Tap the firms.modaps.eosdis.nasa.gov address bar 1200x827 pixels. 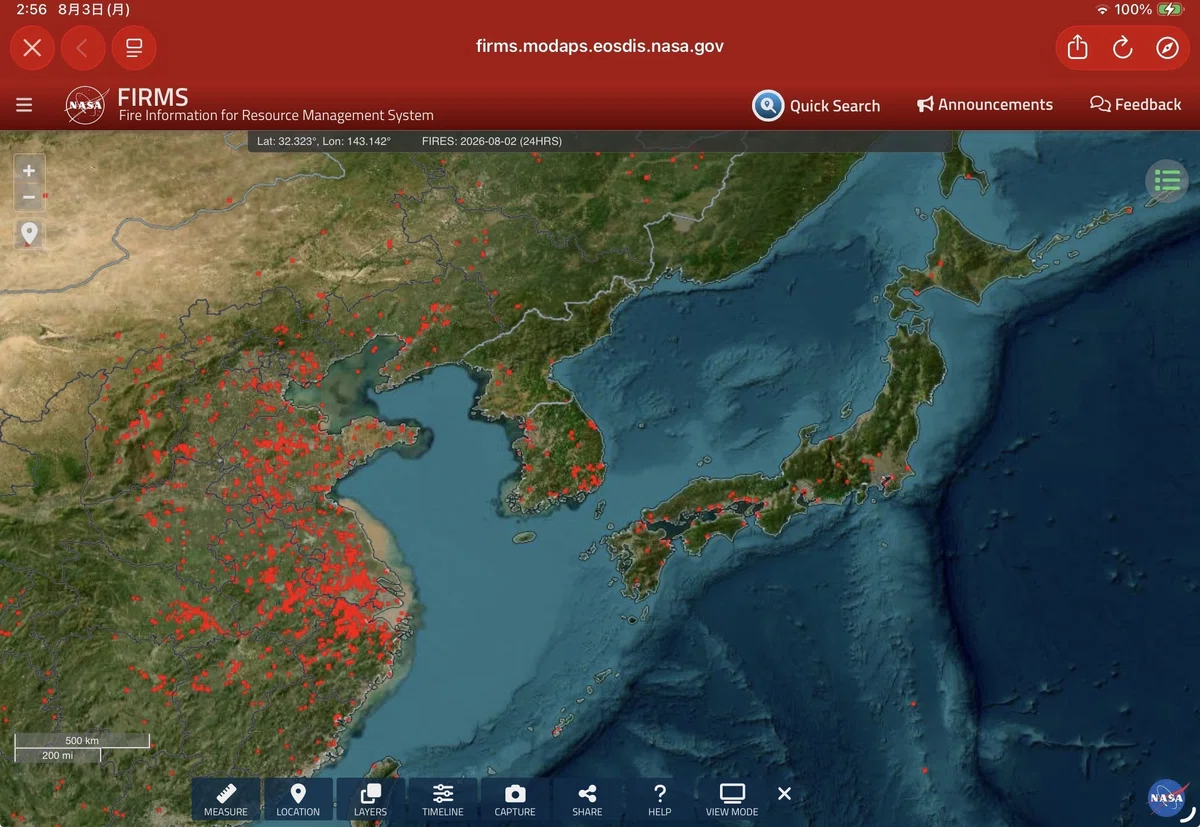[600, 46]
